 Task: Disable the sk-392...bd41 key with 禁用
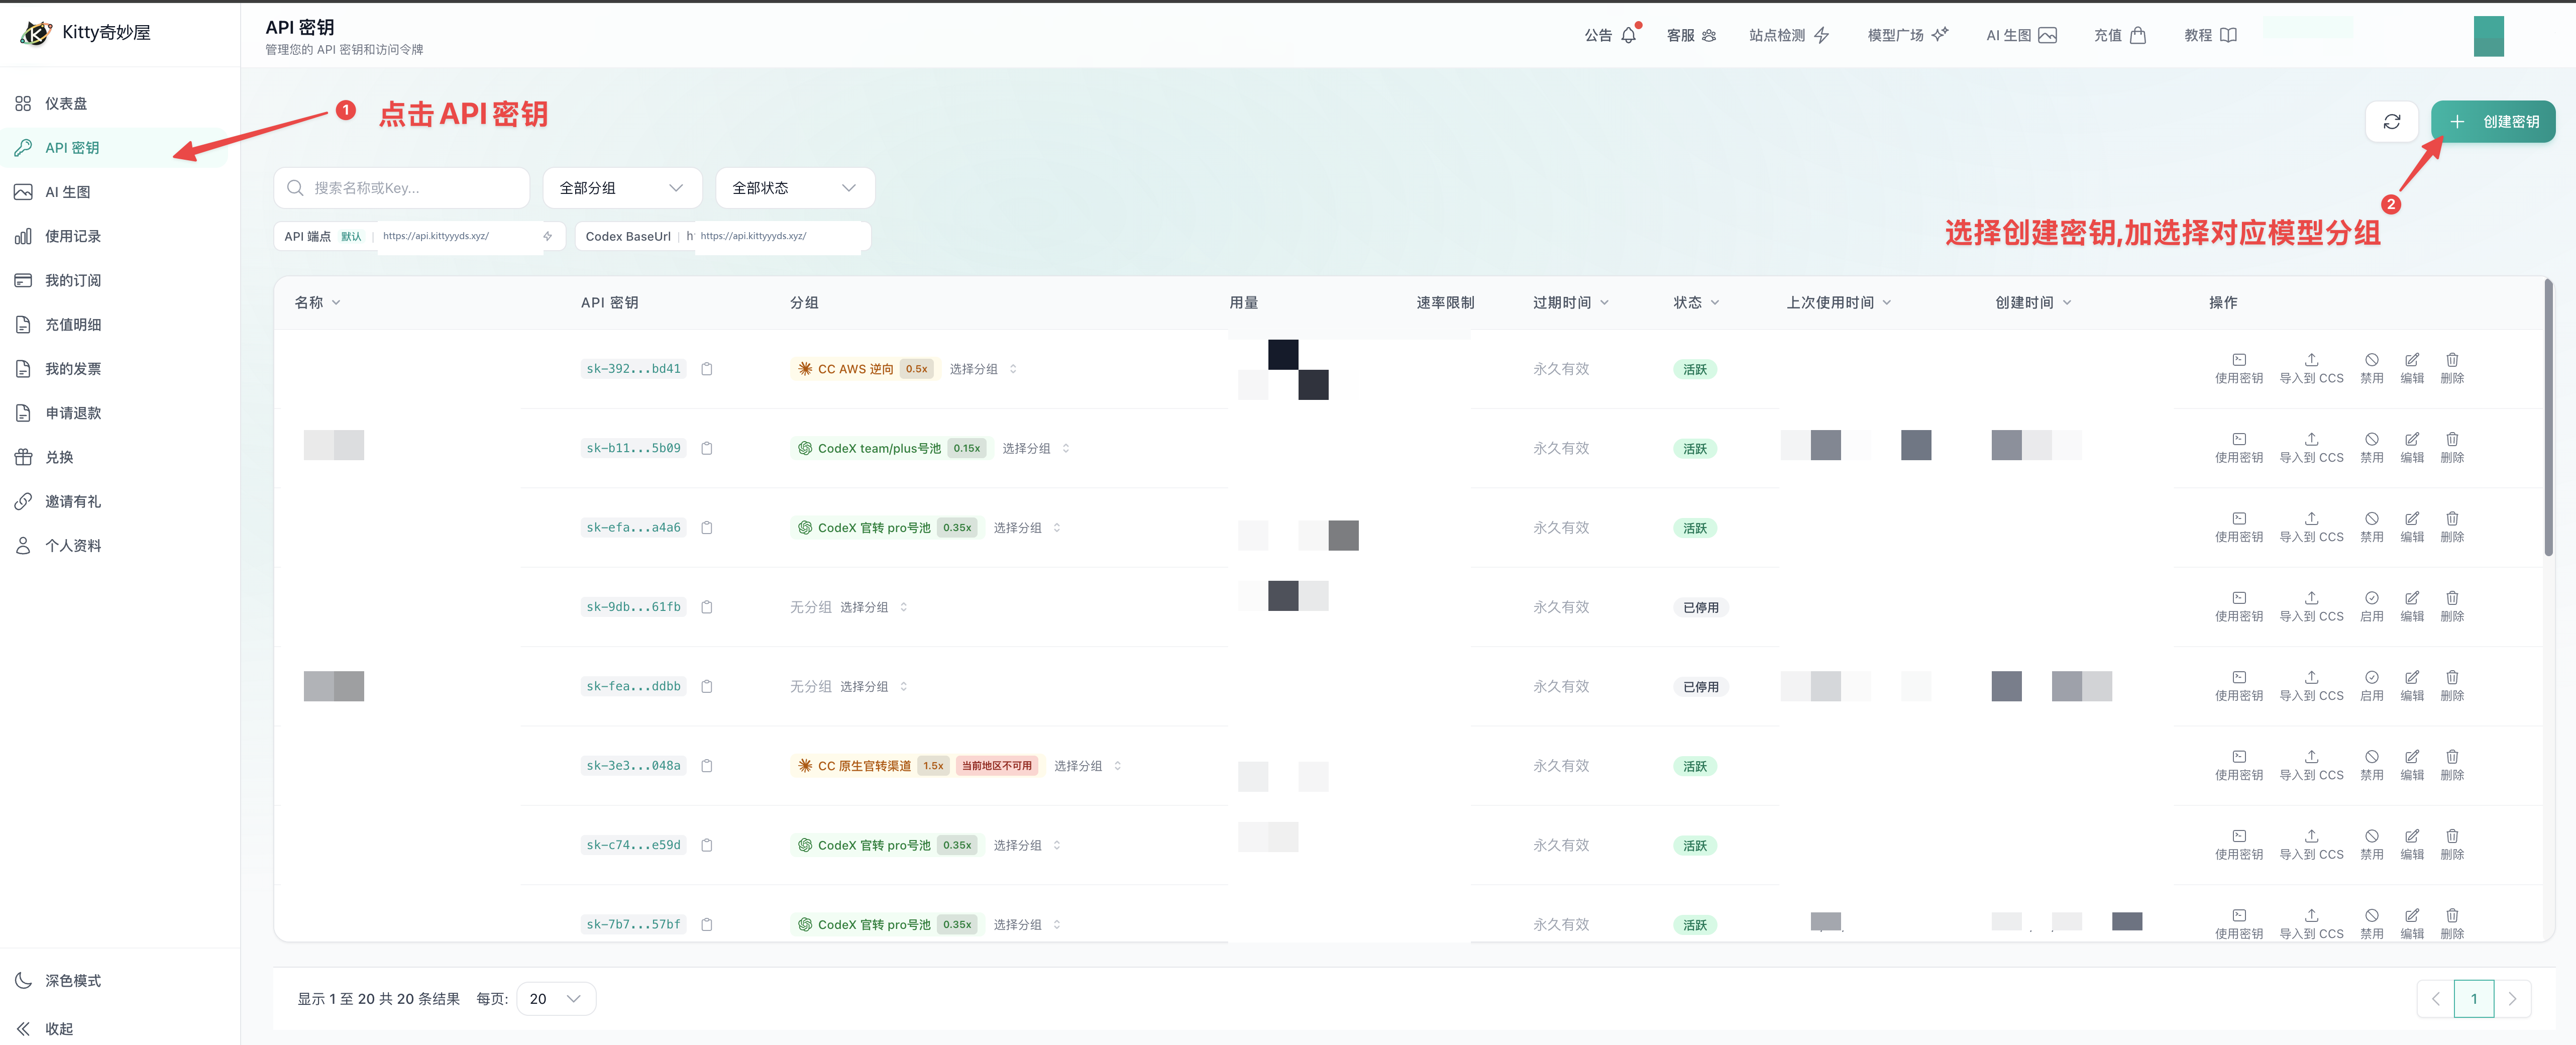point(2371,369)
